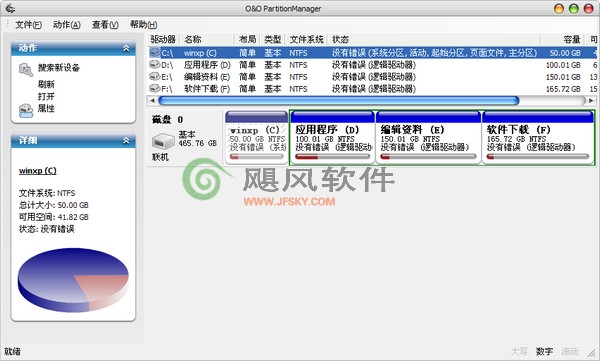Click the 150.01 GB capacity cell
This screenshot has height=361, width=600.
pyautogui.click(x=563, y=77)
